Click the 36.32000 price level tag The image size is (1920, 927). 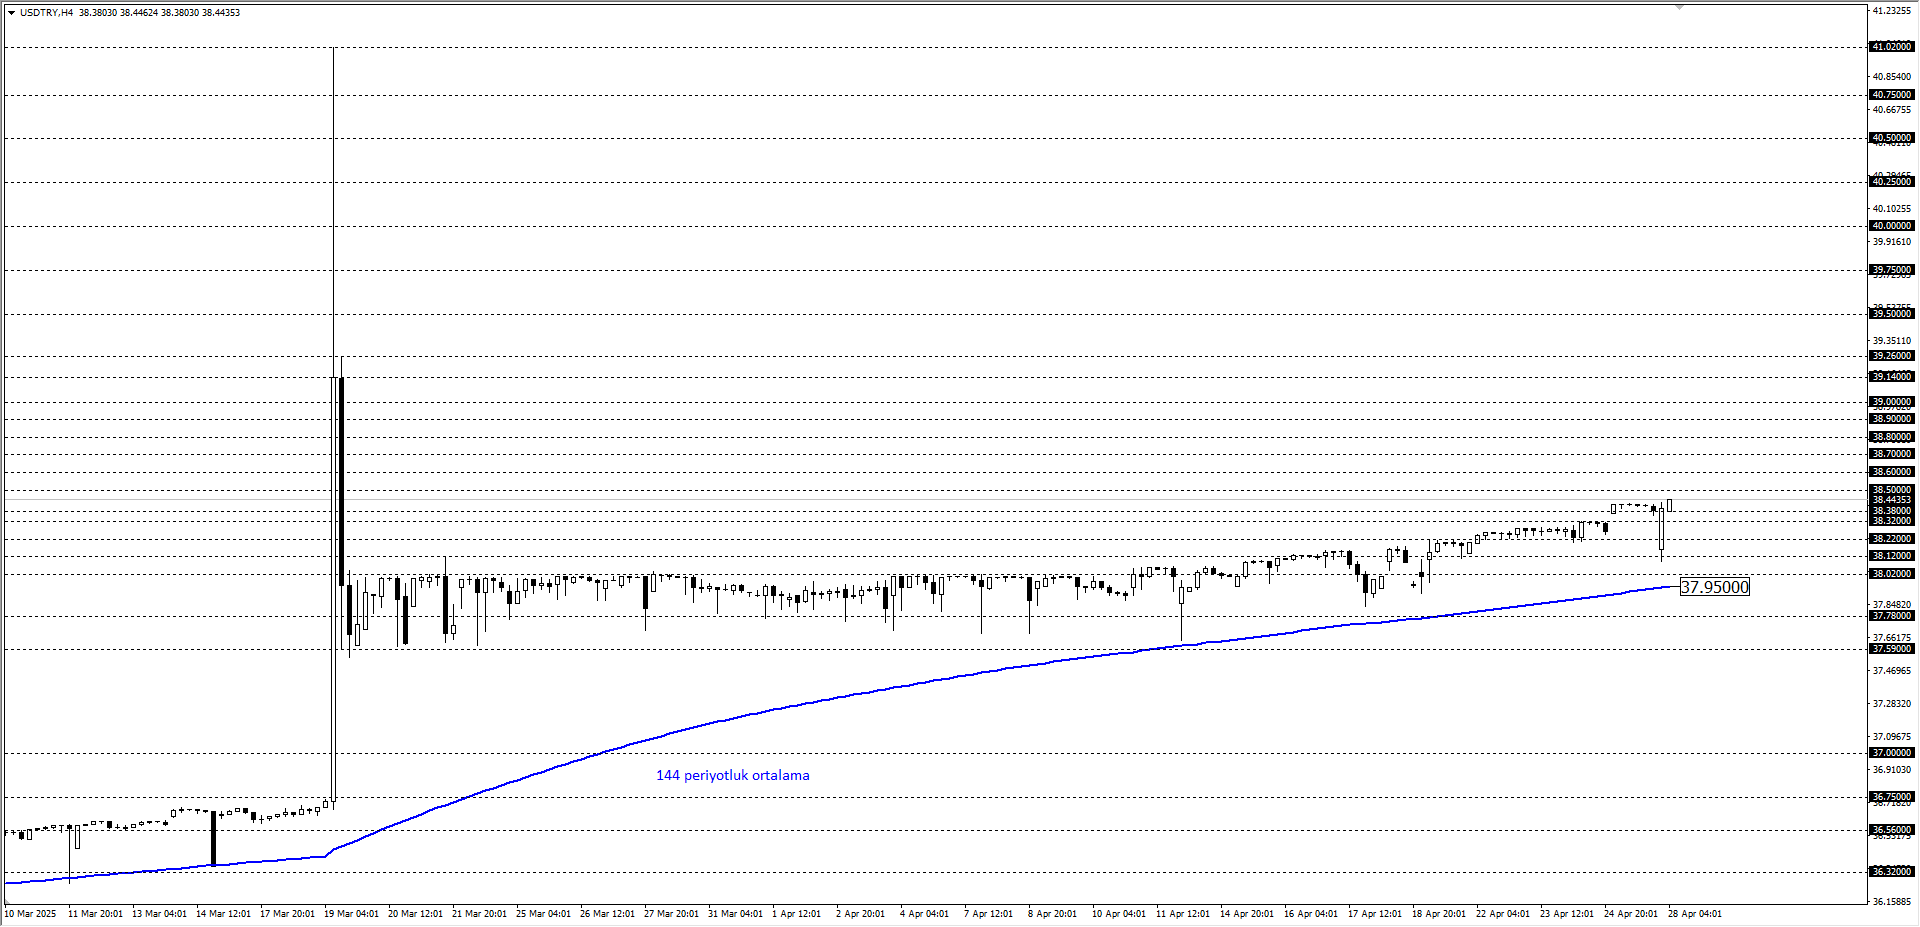[1892, 872]
